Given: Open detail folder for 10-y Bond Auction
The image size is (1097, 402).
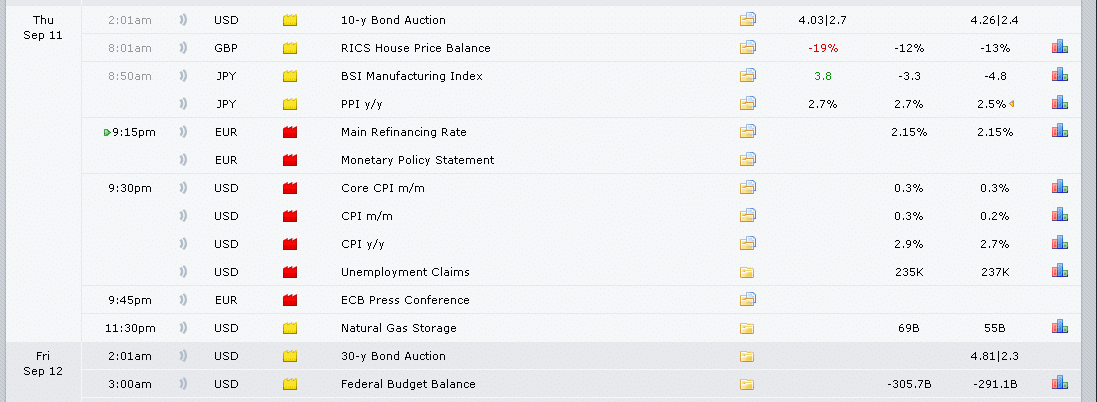Looking at the screenshot, I should point(748,19).
